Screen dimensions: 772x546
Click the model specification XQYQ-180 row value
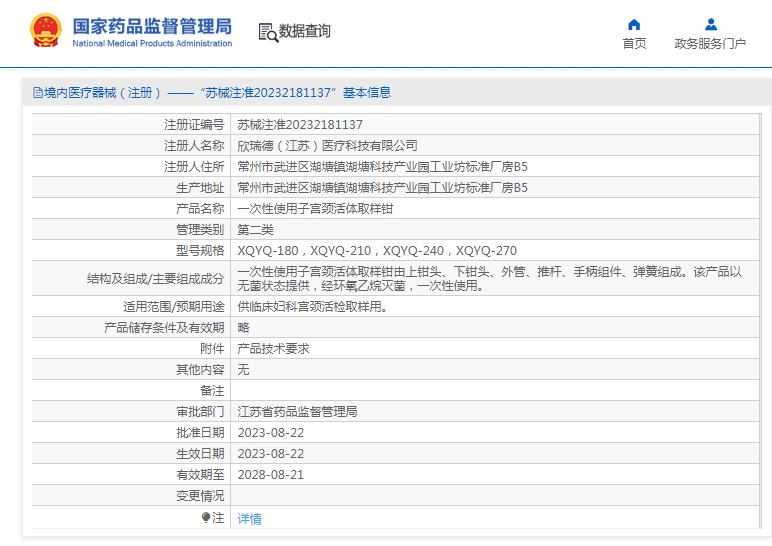tap(377, 251)
